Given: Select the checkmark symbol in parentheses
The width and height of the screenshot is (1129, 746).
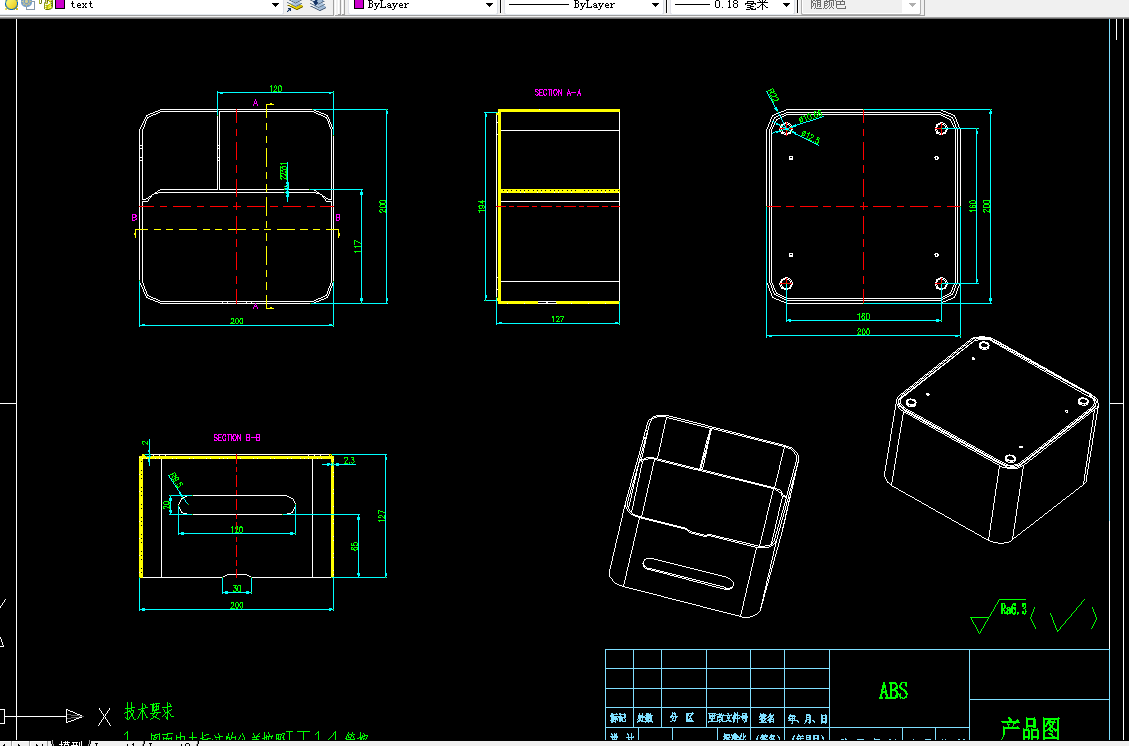Looking at the screenshot, I should 1065,618.
